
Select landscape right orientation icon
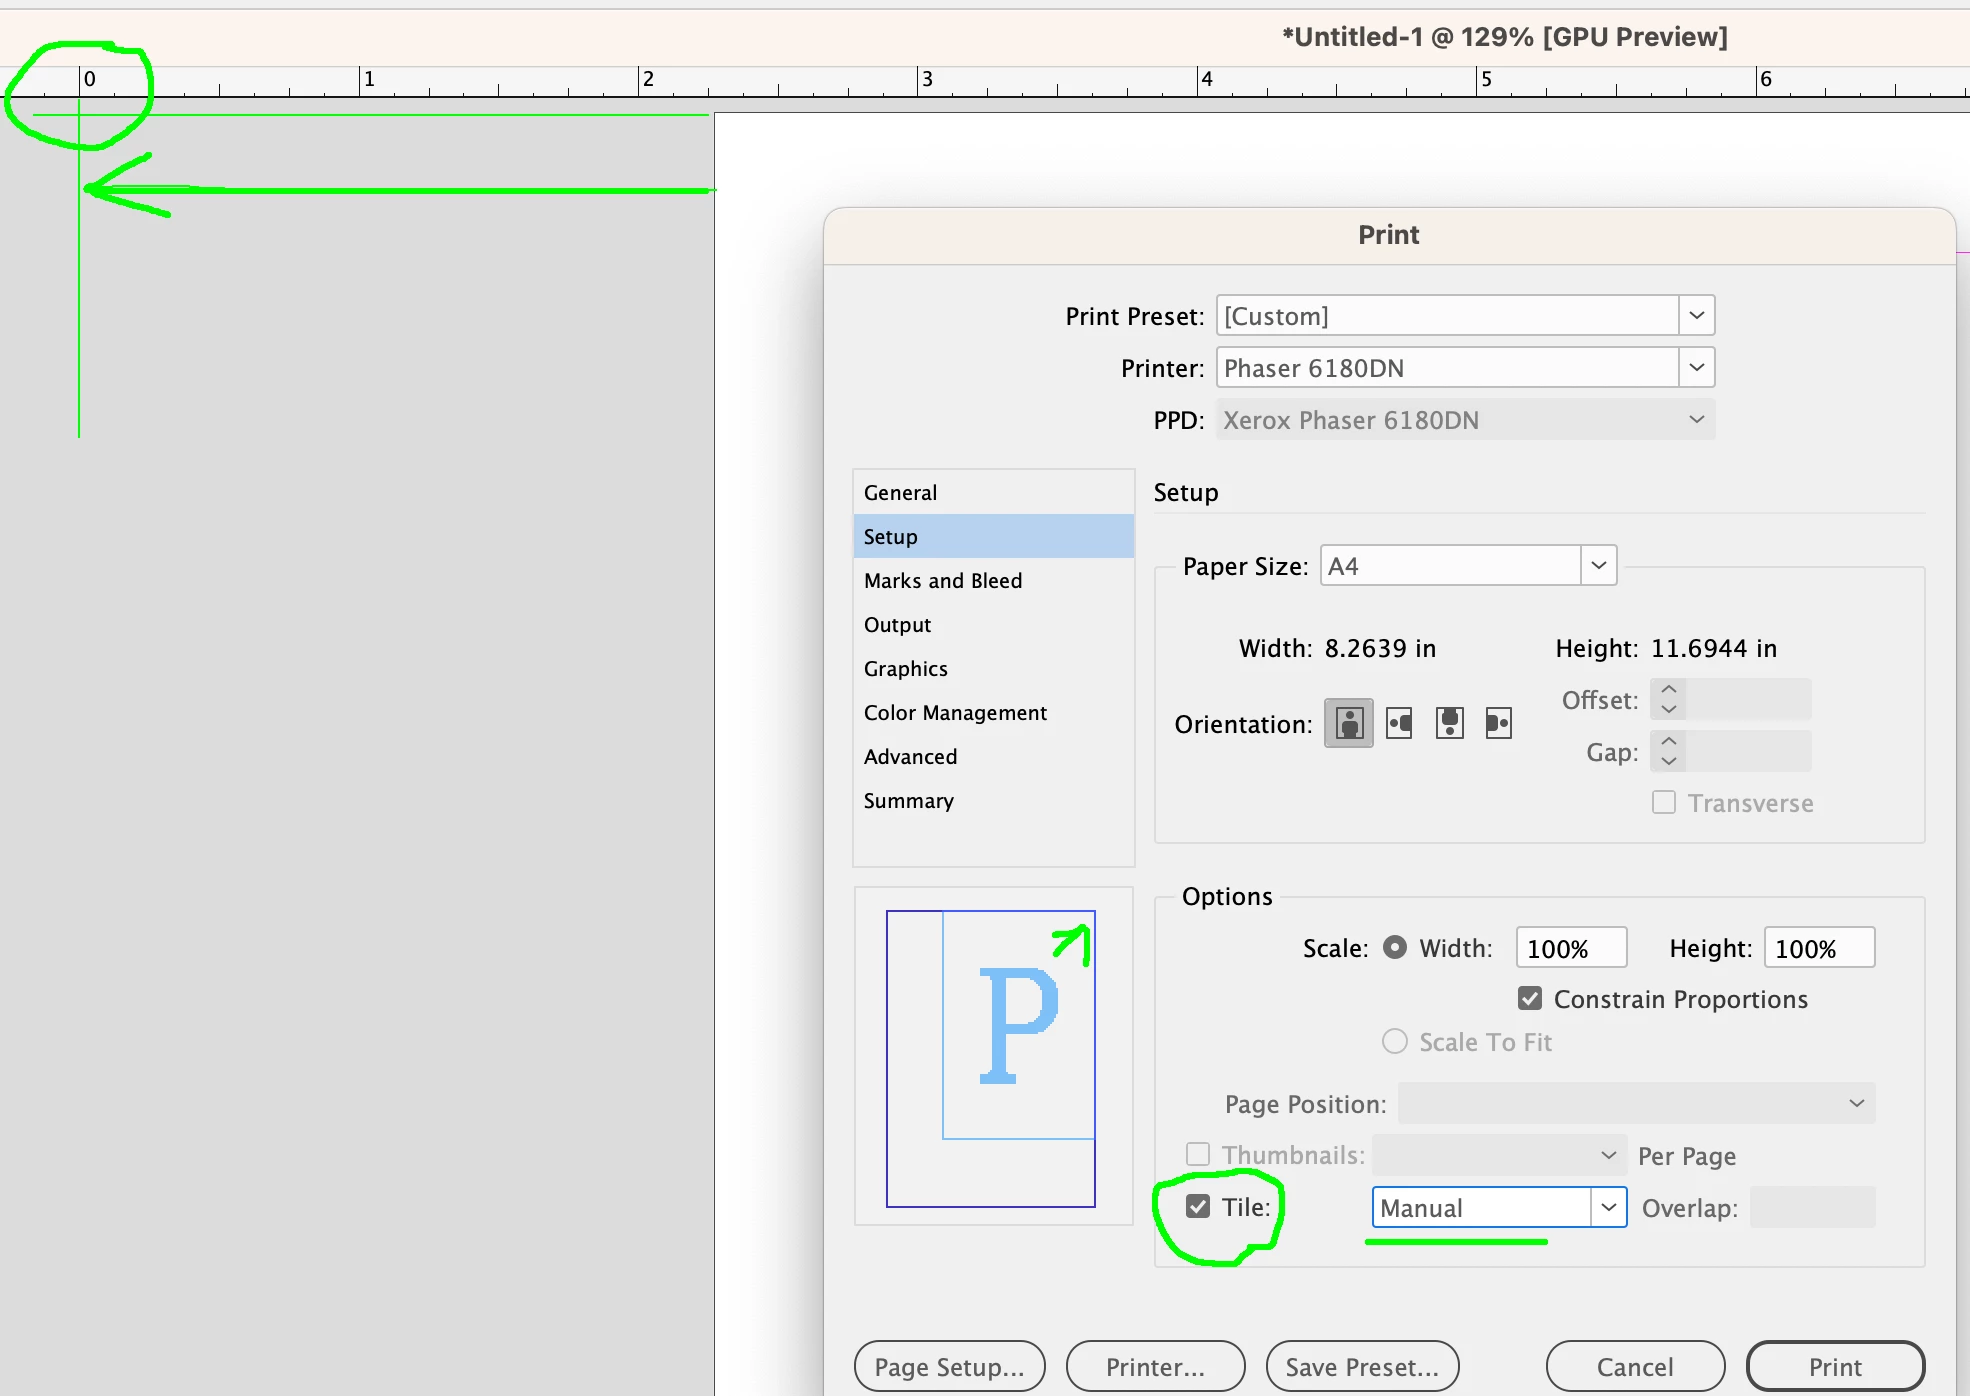(x=1498, y=723)
